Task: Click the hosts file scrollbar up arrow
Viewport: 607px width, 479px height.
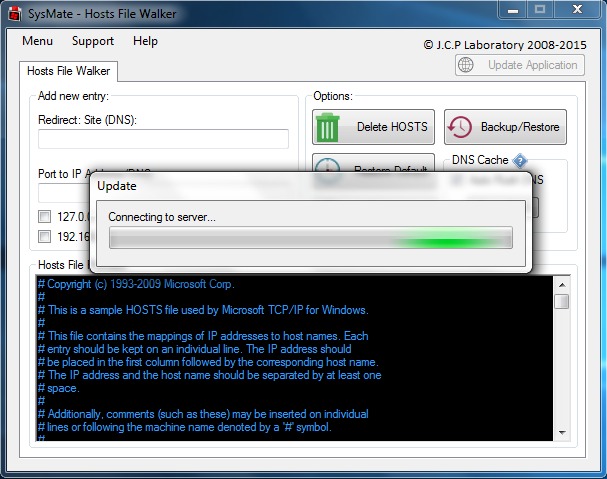Action: tap(562, 284)
